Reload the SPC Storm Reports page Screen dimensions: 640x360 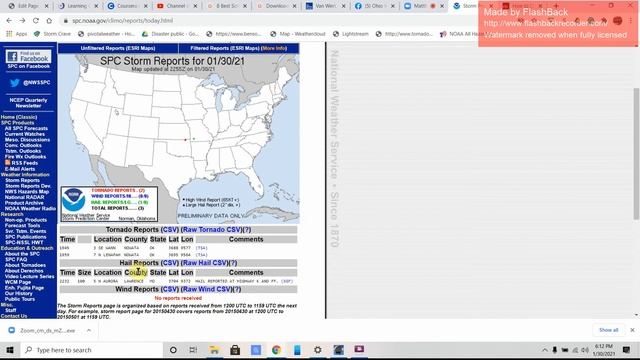36,20
